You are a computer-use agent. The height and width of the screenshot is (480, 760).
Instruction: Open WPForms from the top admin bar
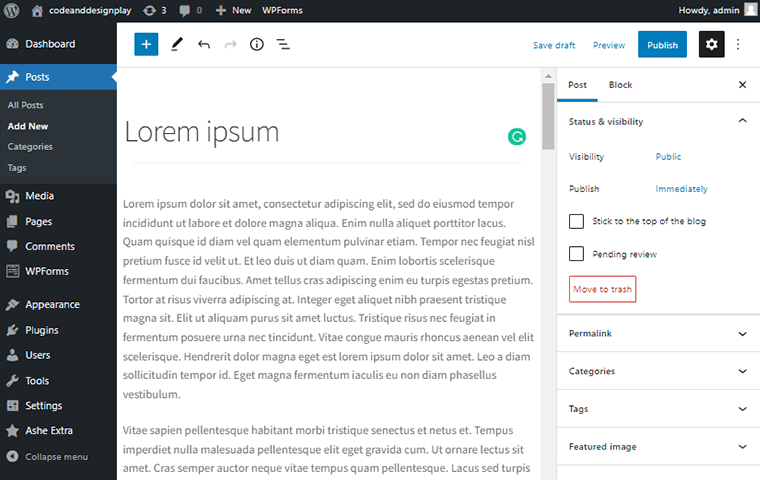pyautogui.click(x=282, y=10)
